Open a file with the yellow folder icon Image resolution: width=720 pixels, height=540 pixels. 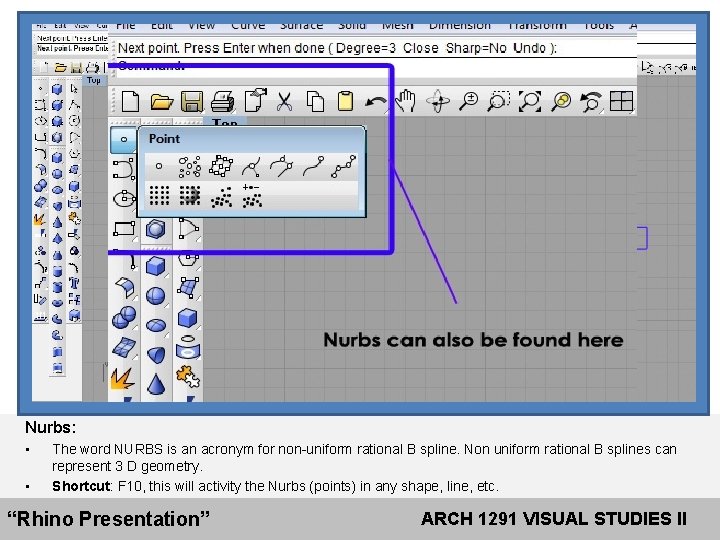click(161, 101)
